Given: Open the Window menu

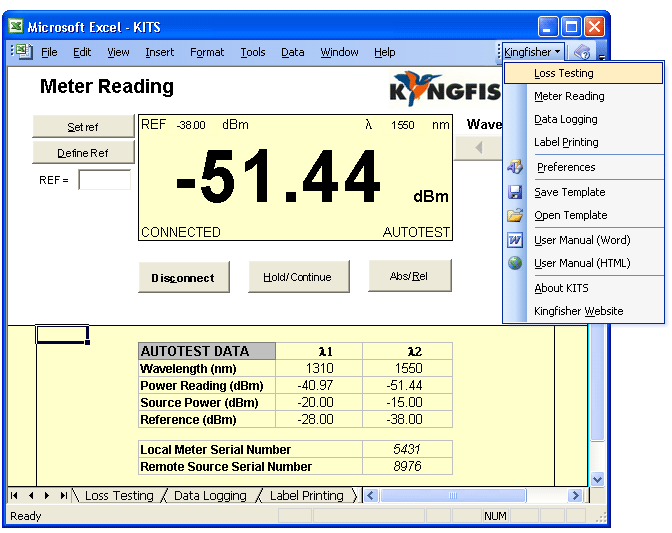Looking at the screenshot, I should pos(339,52).
